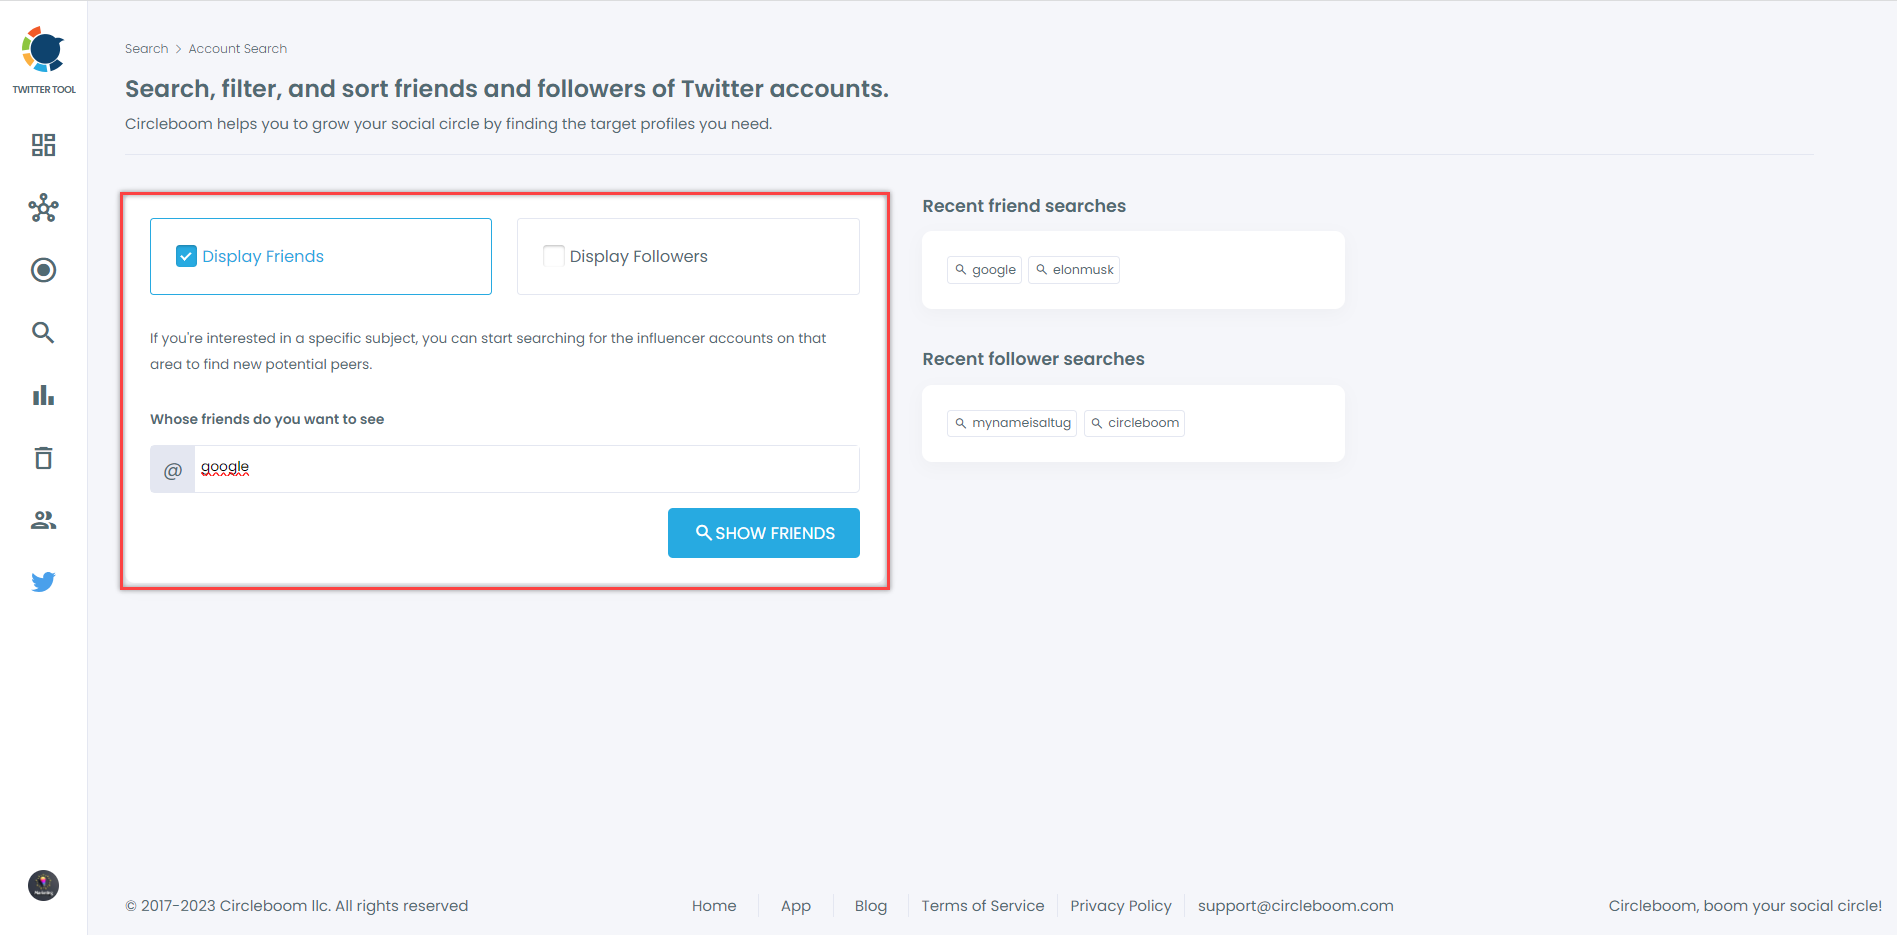Open the dashboard via the grid icon
Screen dimensions: 1897x935
pyautogui.click(x=43, y=145)
